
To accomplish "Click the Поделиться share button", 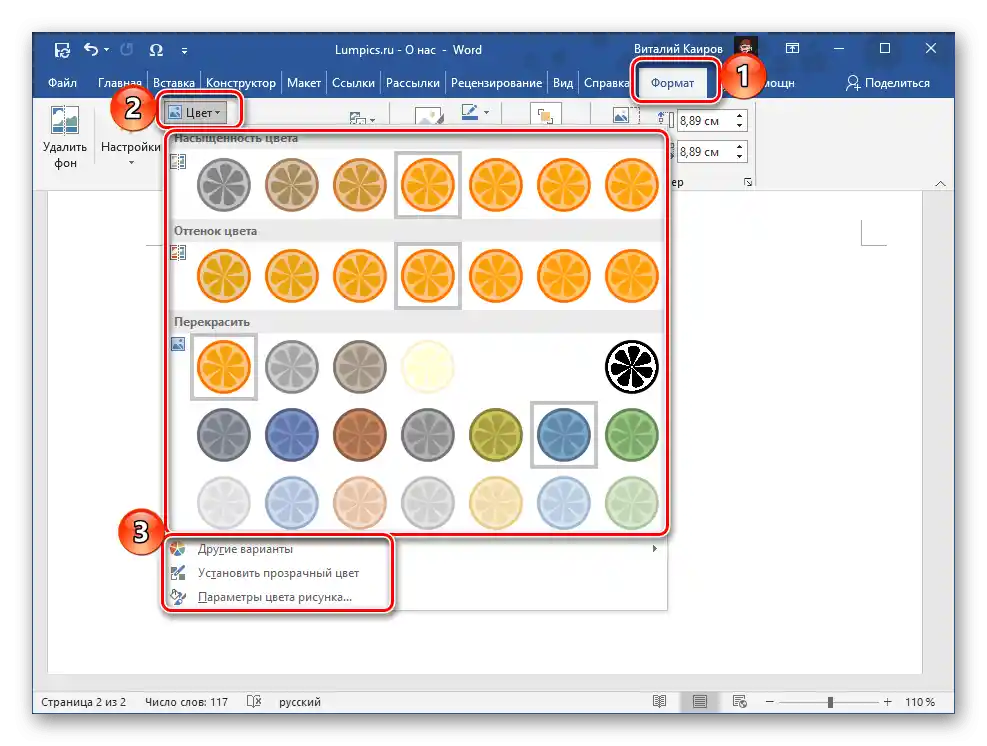I will point(888,83).
